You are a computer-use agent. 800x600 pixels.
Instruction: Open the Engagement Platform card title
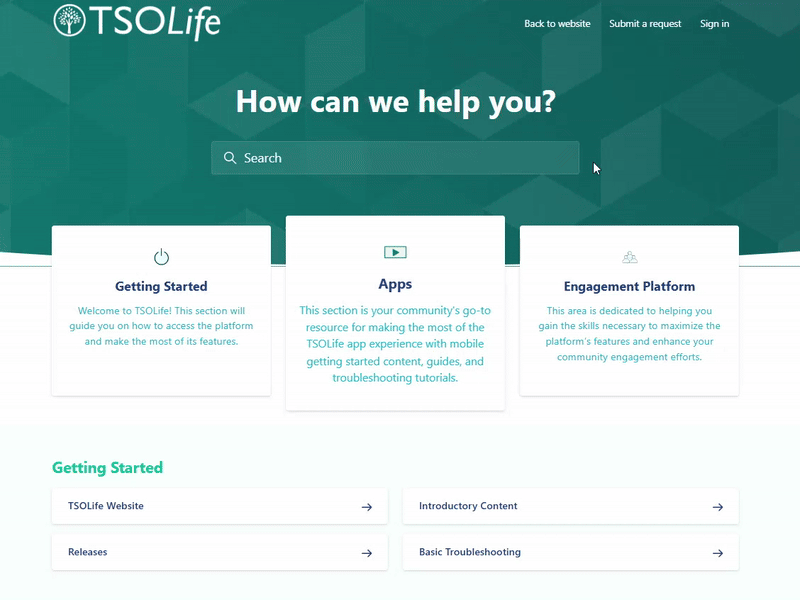pyautogui.click(x=629, y=286)
